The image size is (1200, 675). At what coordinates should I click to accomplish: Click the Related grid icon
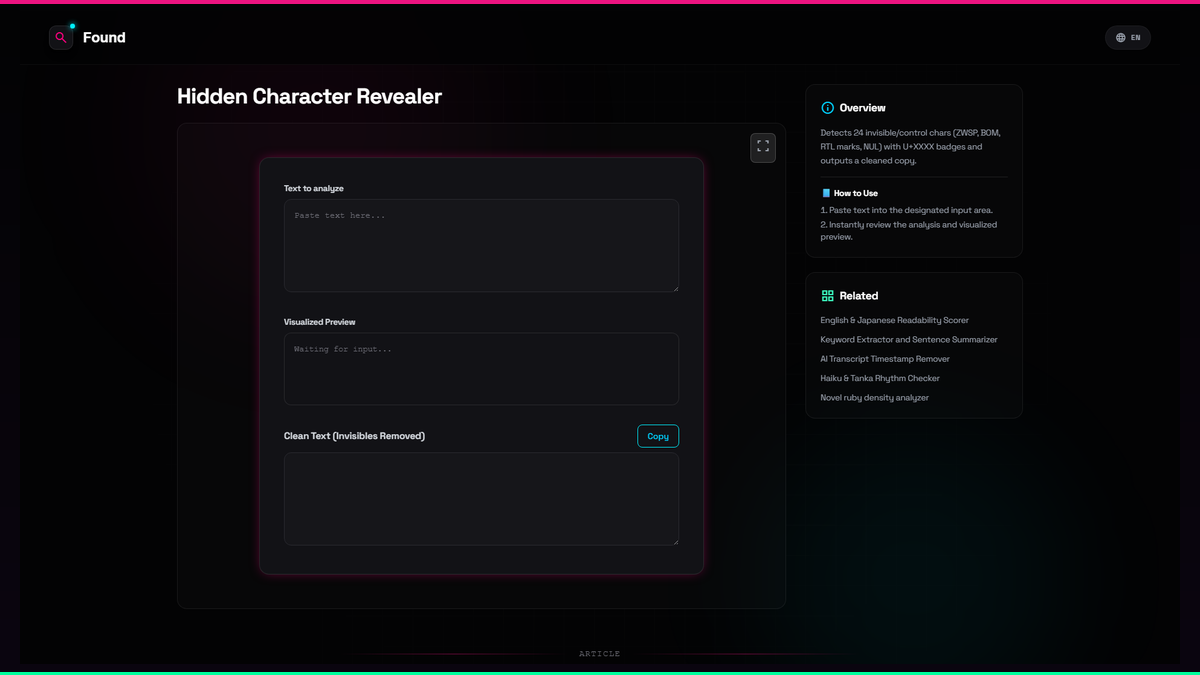tap(827, 296)
